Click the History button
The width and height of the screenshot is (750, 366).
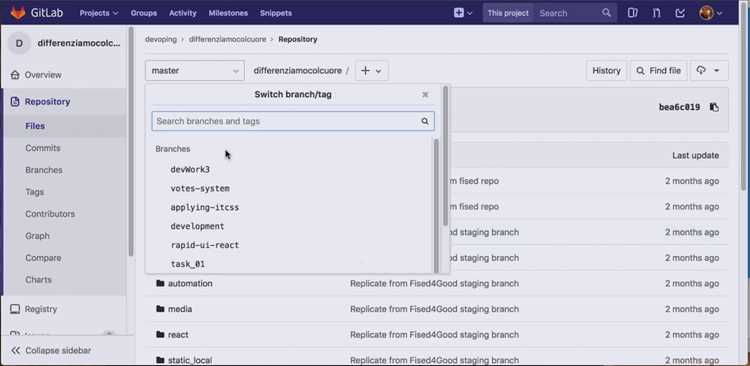coord(606,70)
